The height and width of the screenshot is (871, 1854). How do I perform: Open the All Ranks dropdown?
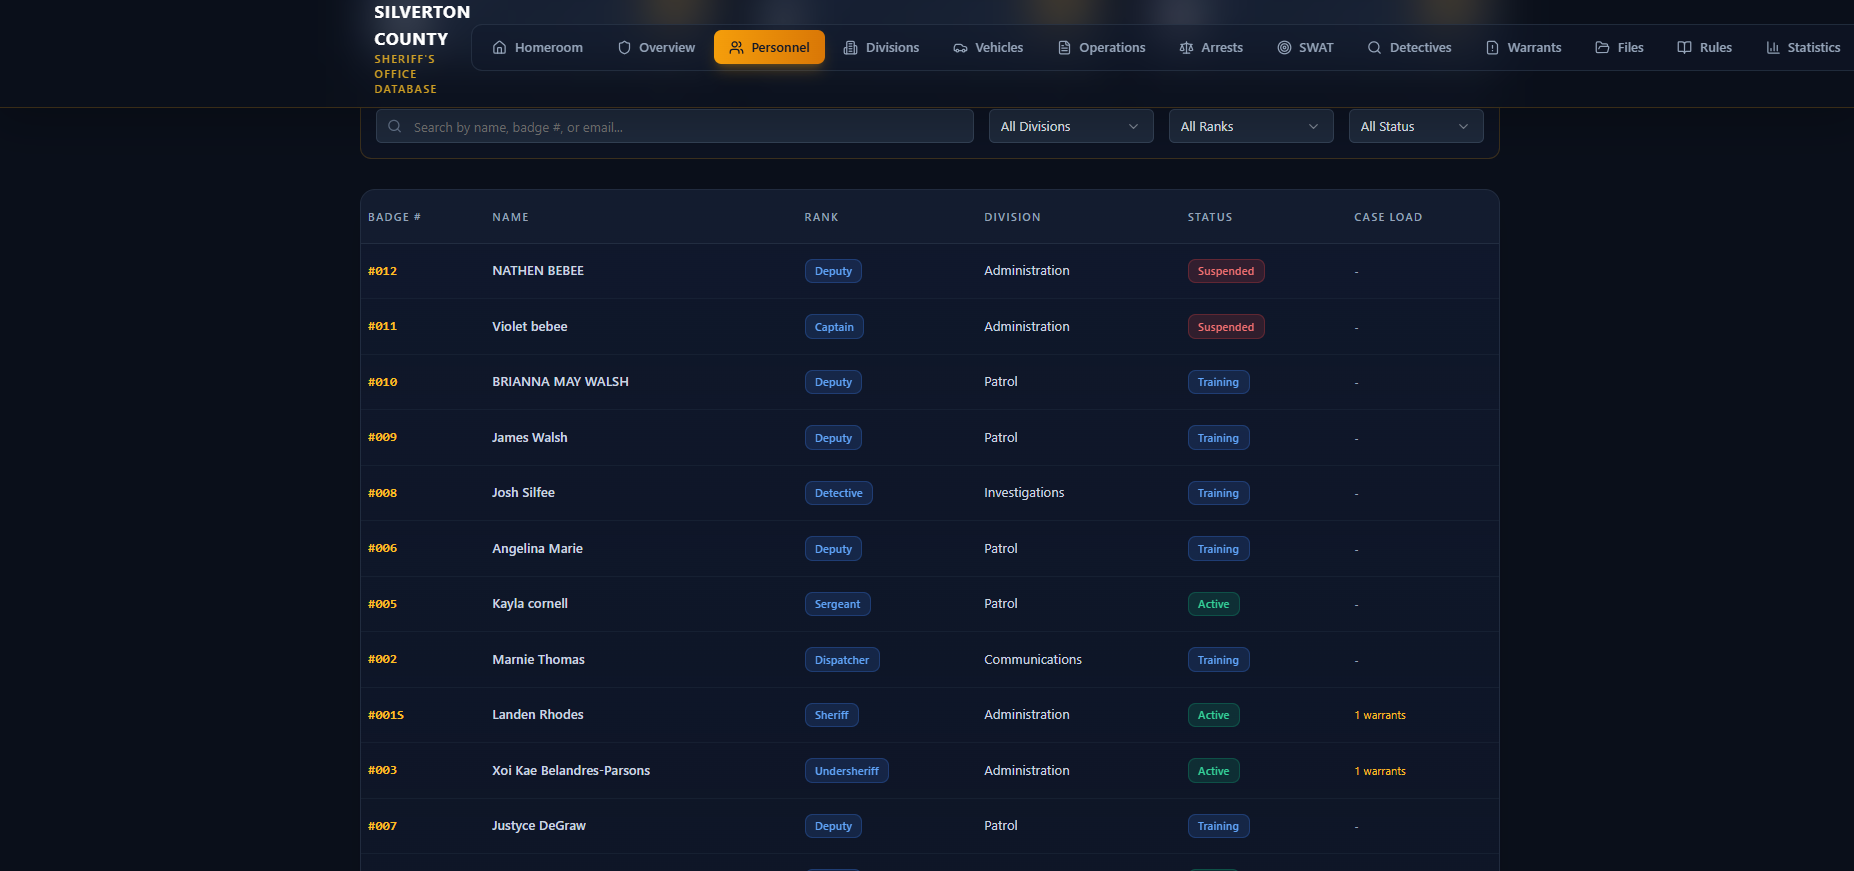click(x=1251, y=126)
